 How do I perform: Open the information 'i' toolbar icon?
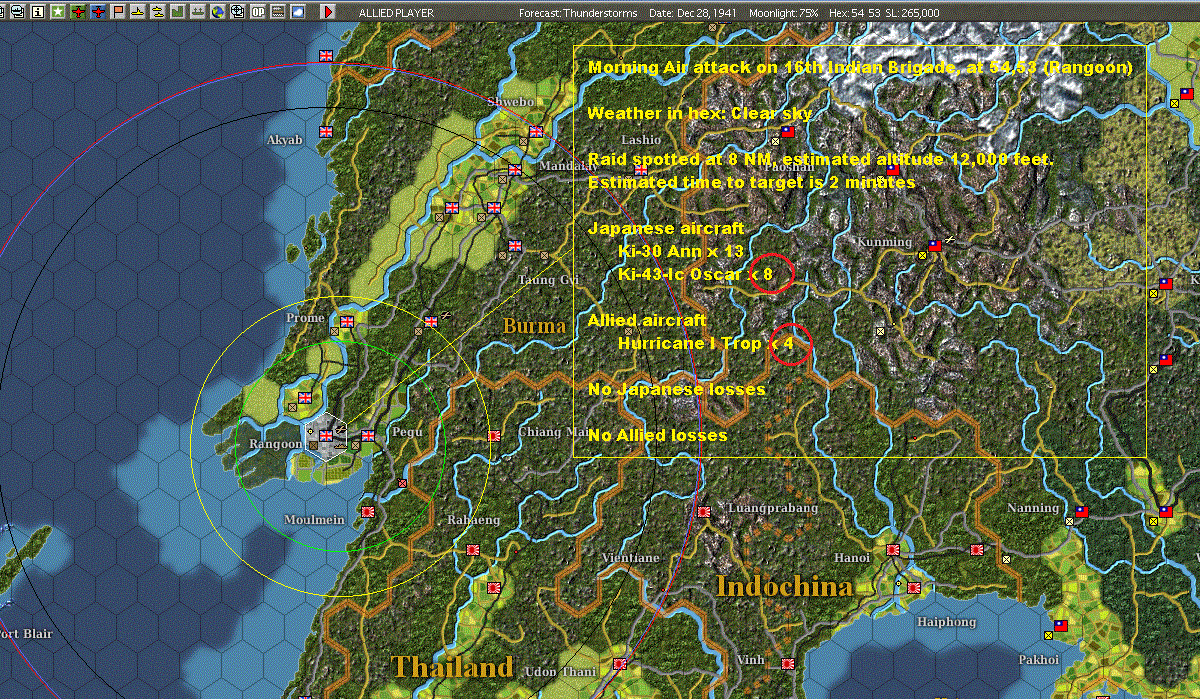(38, 12)
